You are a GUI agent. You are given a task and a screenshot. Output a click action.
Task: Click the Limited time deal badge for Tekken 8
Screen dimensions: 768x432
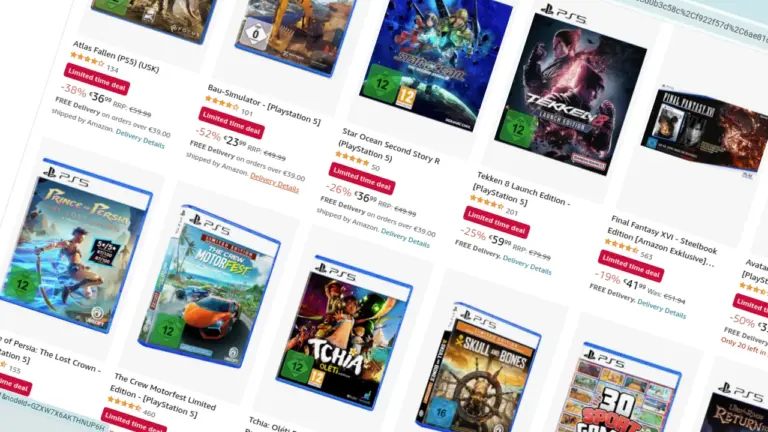point(497,222)
